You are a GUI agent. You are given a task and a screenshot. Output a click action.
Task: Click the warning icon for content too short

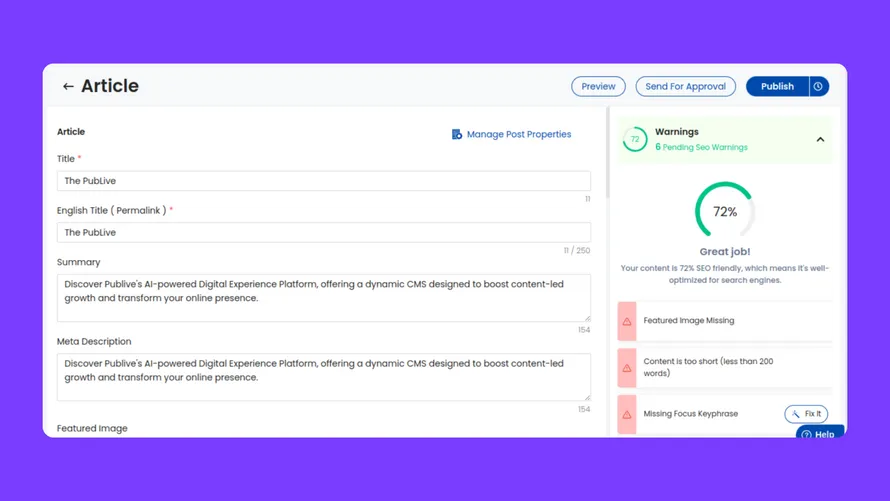click(627, 368)
